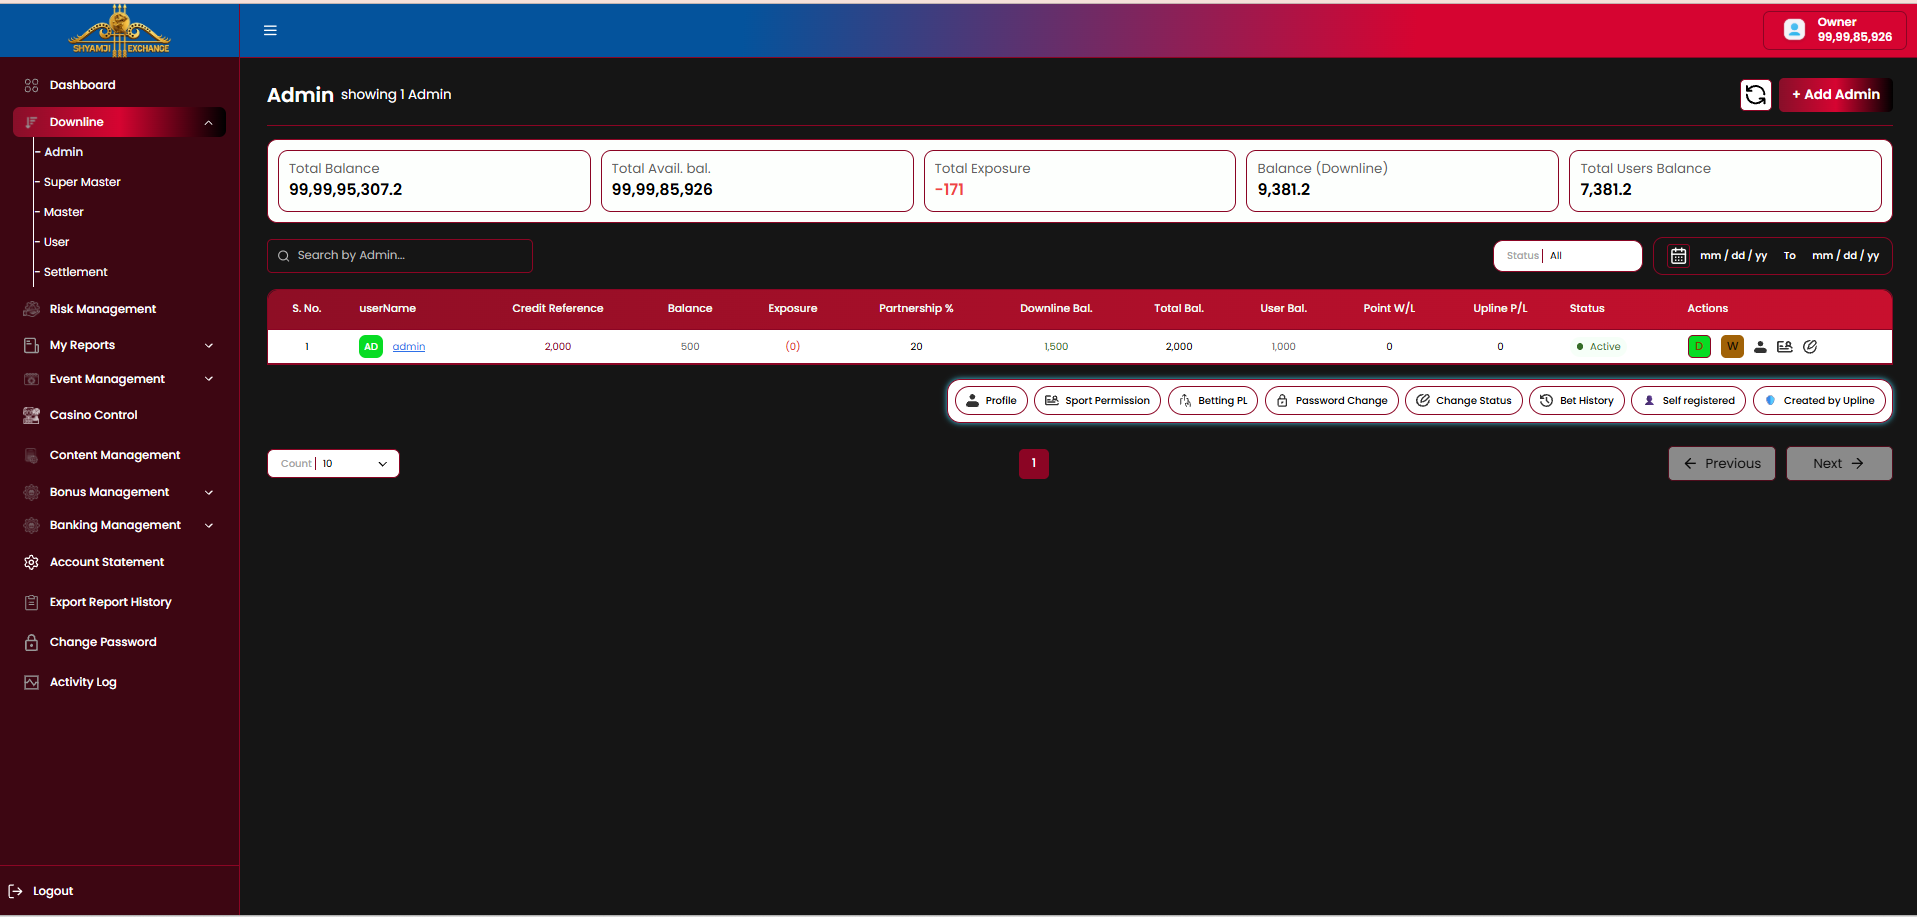Click the Exposure (0) value
The image size is (1917, 917).
pos(793,347)
